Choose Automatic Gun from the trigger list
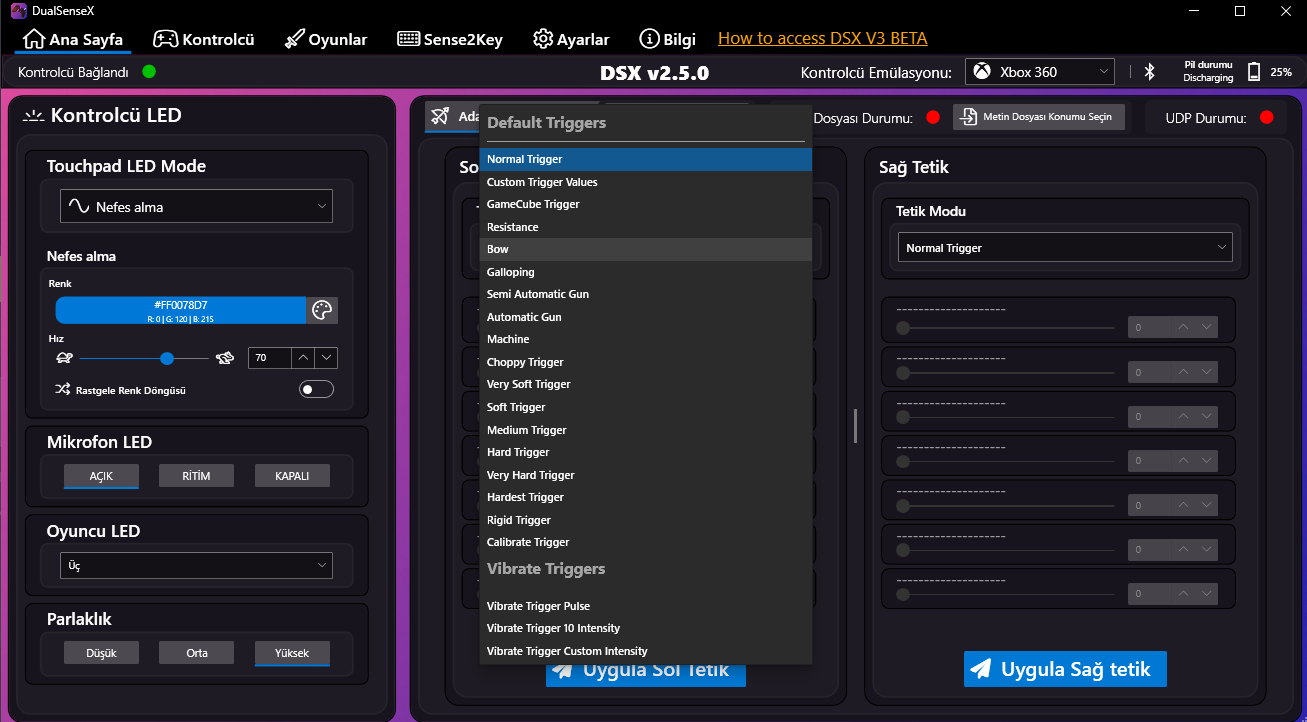Image resolution: width=1307 pixels, height=722 pixels. (x=645, y=317)
